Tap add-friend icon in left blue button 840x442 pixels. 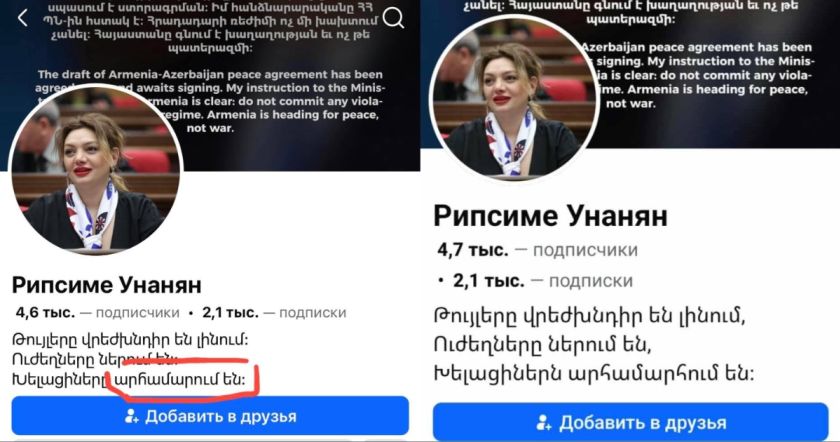(x=131, y=416)
